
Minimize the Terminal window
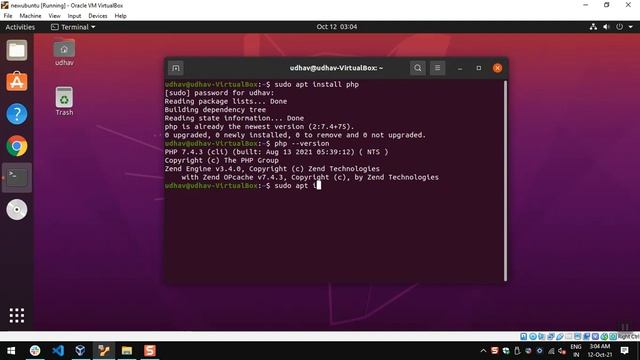pyautogui.click(x=460, y=68)
